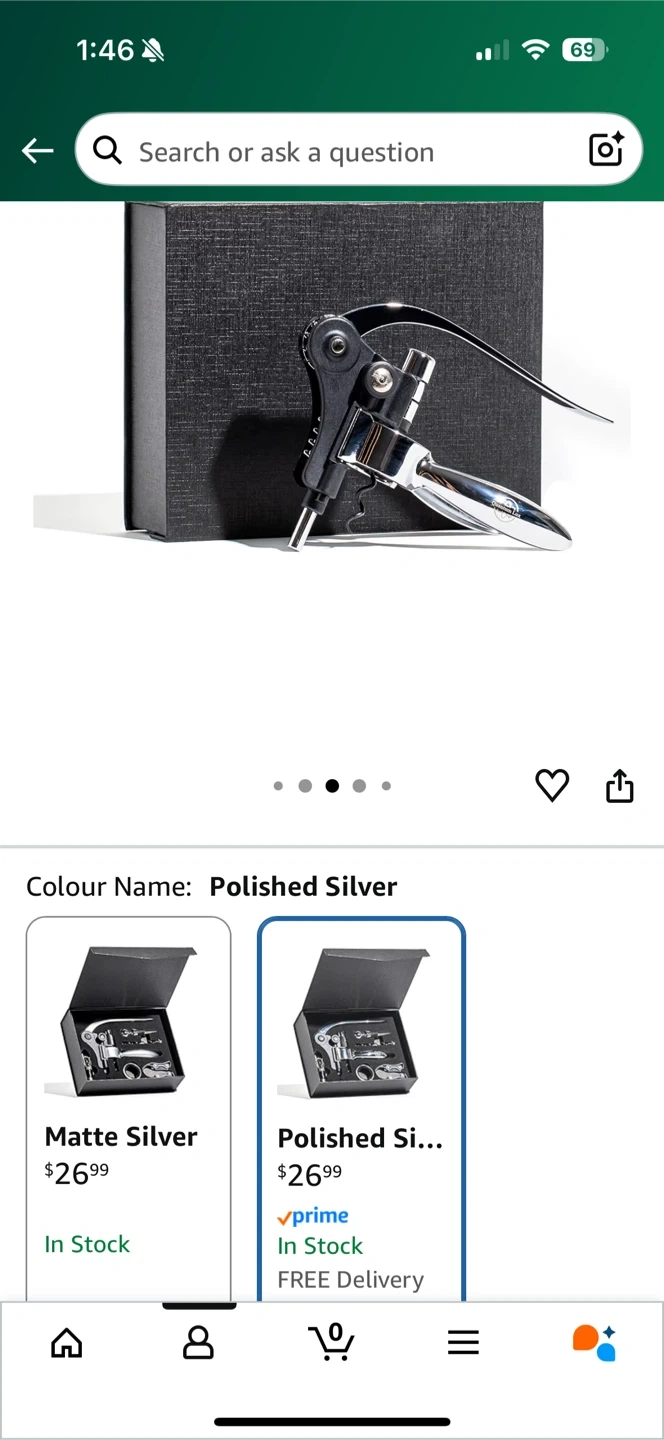Select the Polished Silver colour option
This screenshot has height=1440, width=664.
tap(362, 1108)
